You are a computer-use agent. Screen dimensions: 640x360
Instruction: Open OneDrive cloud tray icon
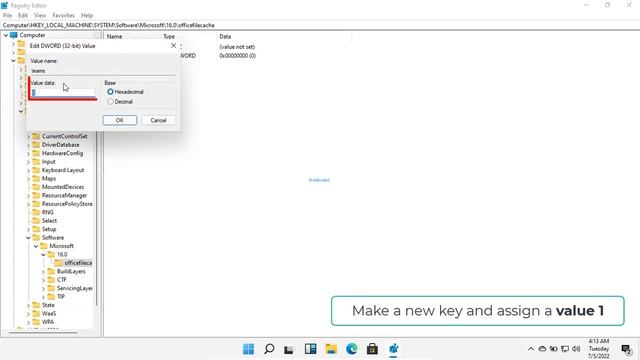coord(542,349)
